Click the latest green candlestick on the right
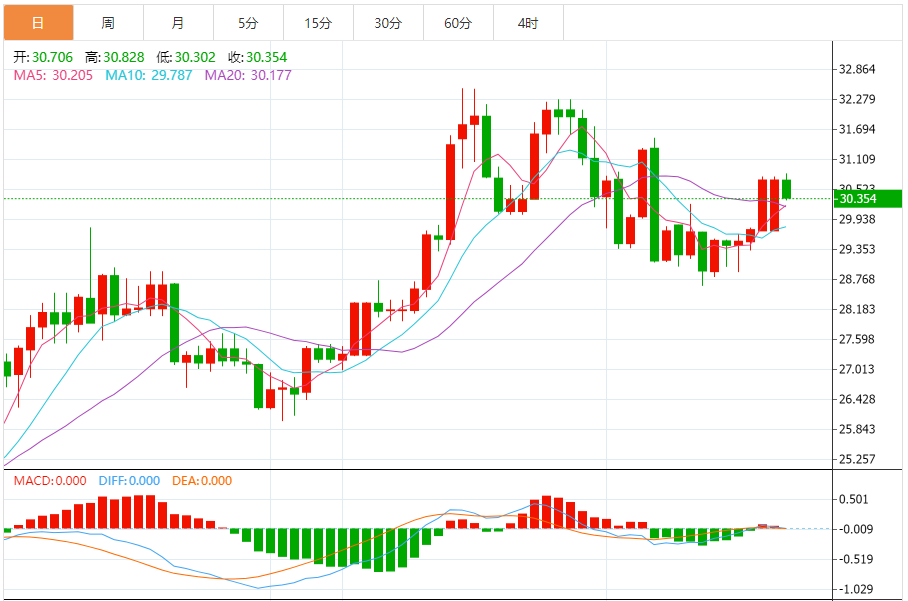Screen dimensions: 908x601 [786, 189]
